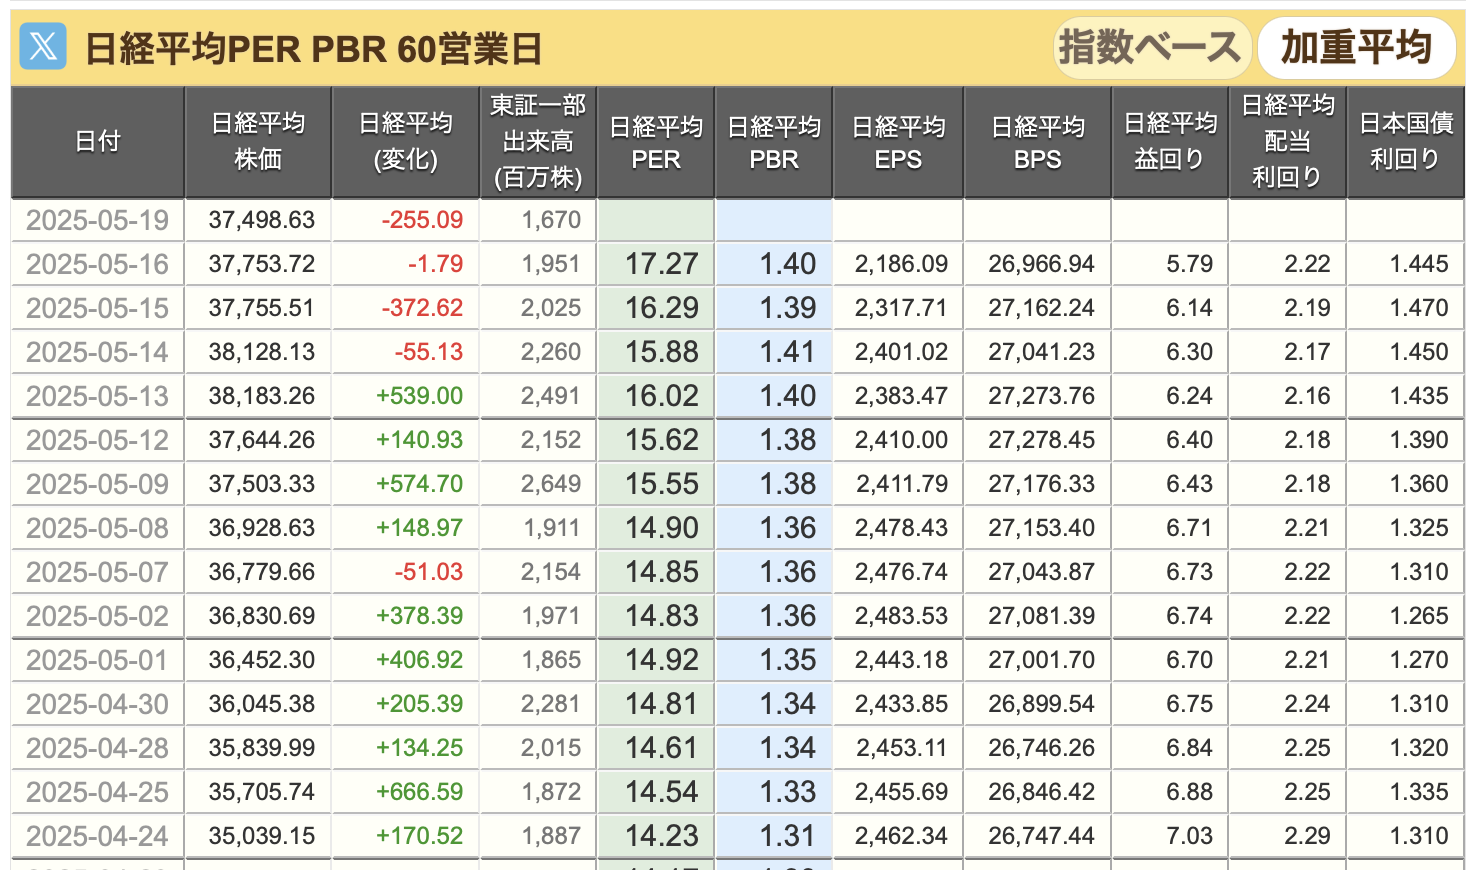Select the date cell 2025-05-07
The image size is (1482, 870).
[98, 572]
